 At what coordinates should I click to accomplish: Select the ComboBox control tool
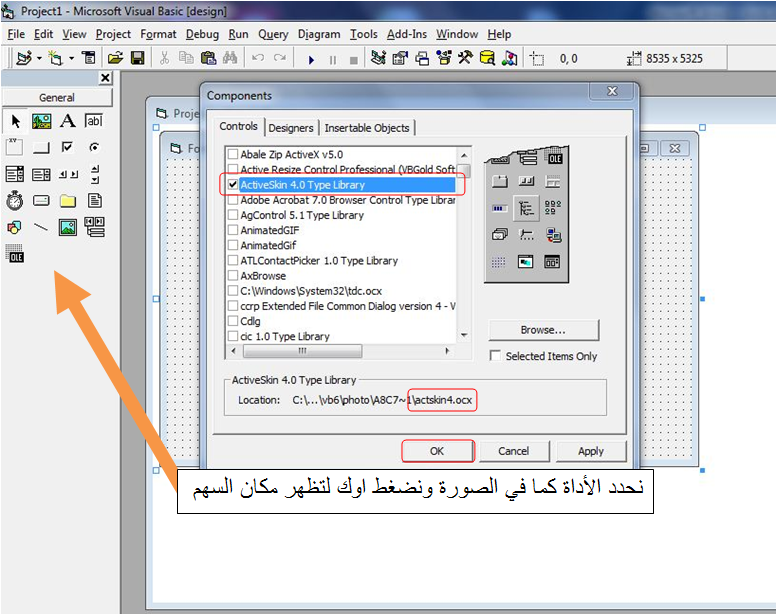[x=14, y=174]
